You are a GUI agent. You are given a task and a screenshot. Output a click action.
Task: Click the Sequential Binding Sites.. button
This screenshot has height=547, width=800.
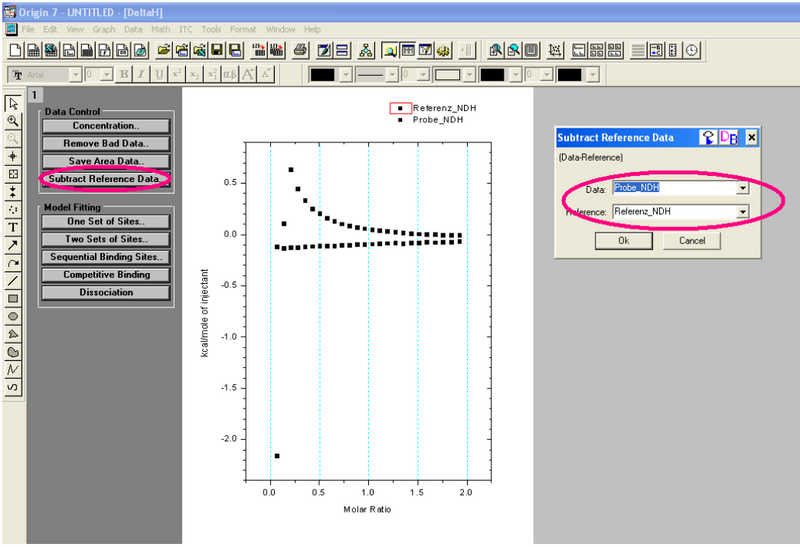[x=106, y=257]
